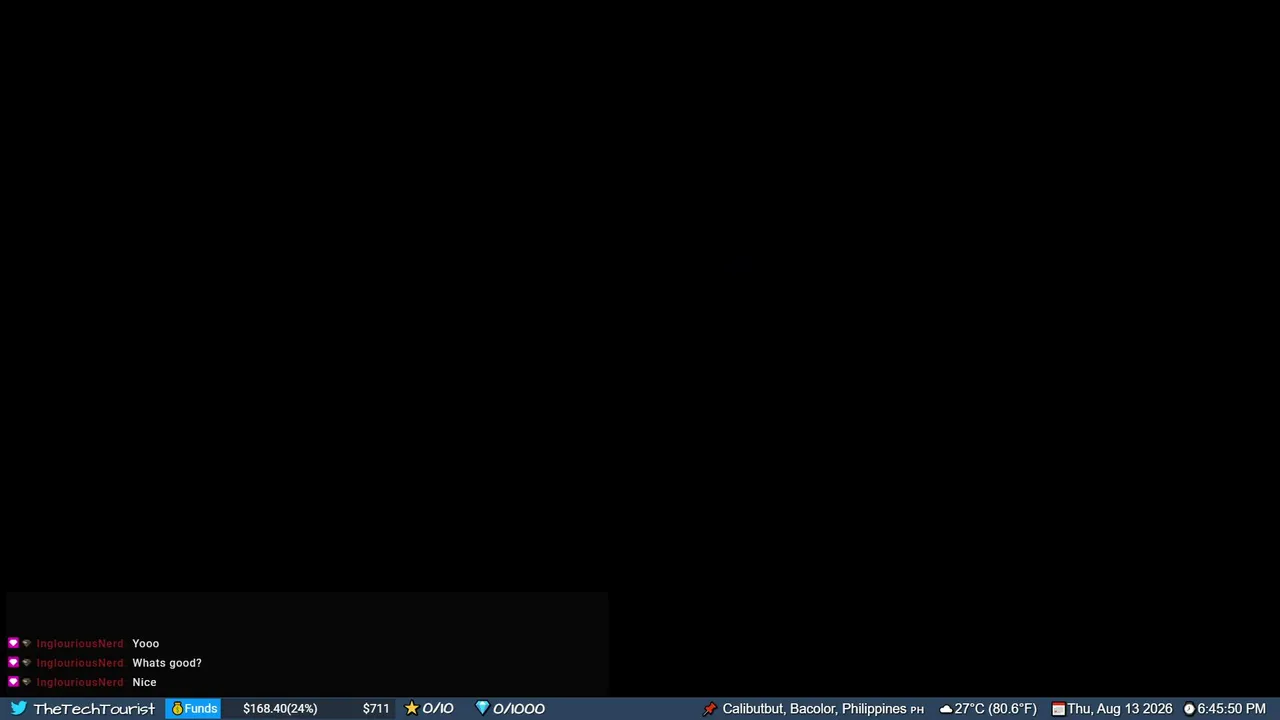The width and height of the screenshot is (1280, 720).
Task: Click the money bag Funds icon
Action: pyautogui.click(x=177, y=708)
